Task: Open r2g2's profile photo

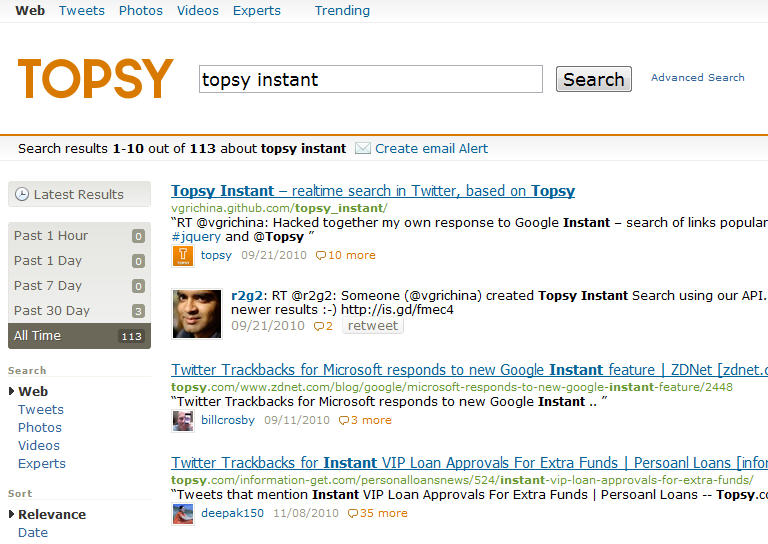Action: pyautogui.click(x=197, y=314)
